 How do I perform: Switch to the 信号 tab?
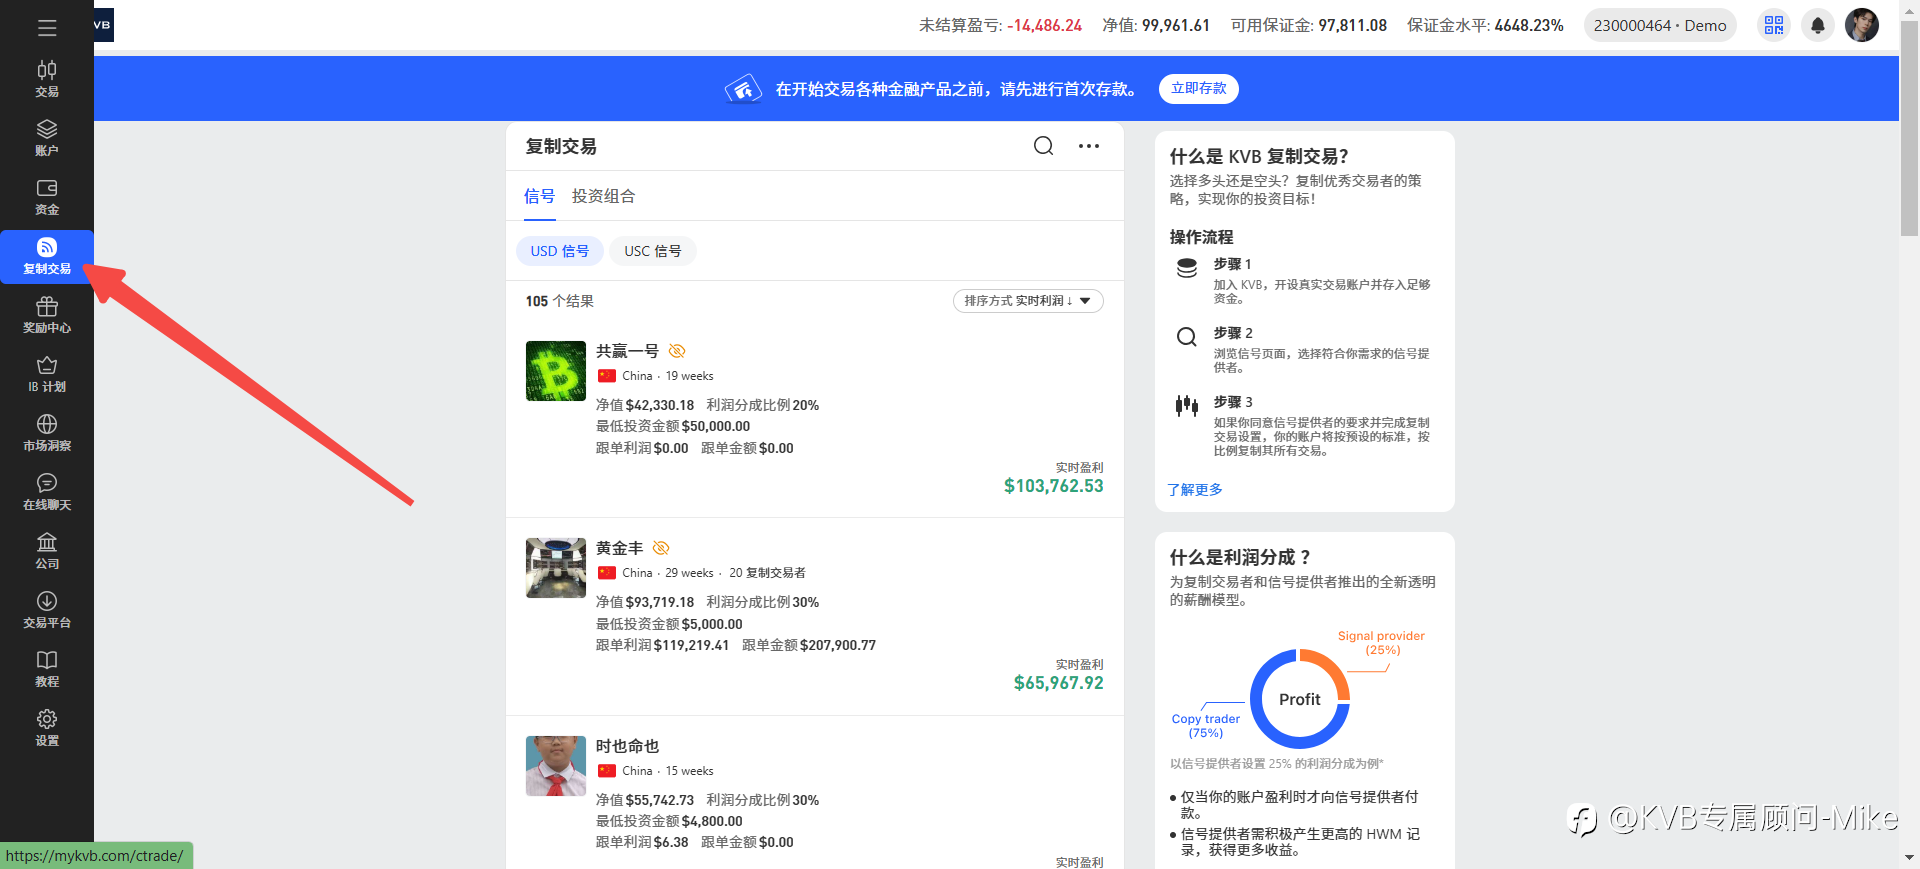[x=539, y=196]
